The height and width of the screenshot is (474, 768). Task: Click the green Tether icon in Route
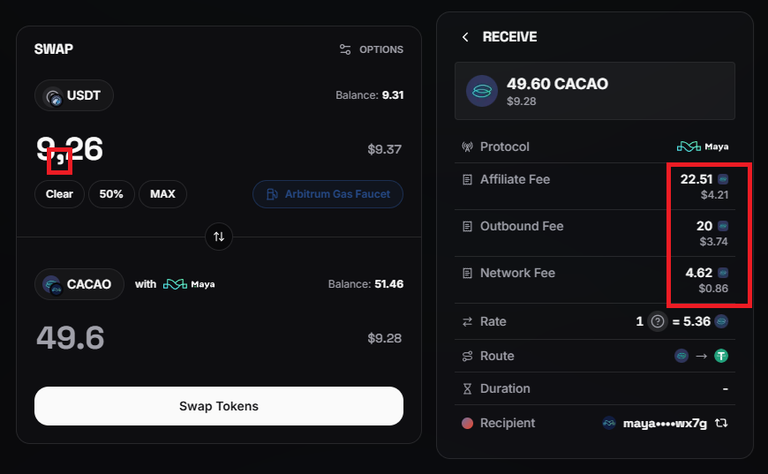coord(721,356)
